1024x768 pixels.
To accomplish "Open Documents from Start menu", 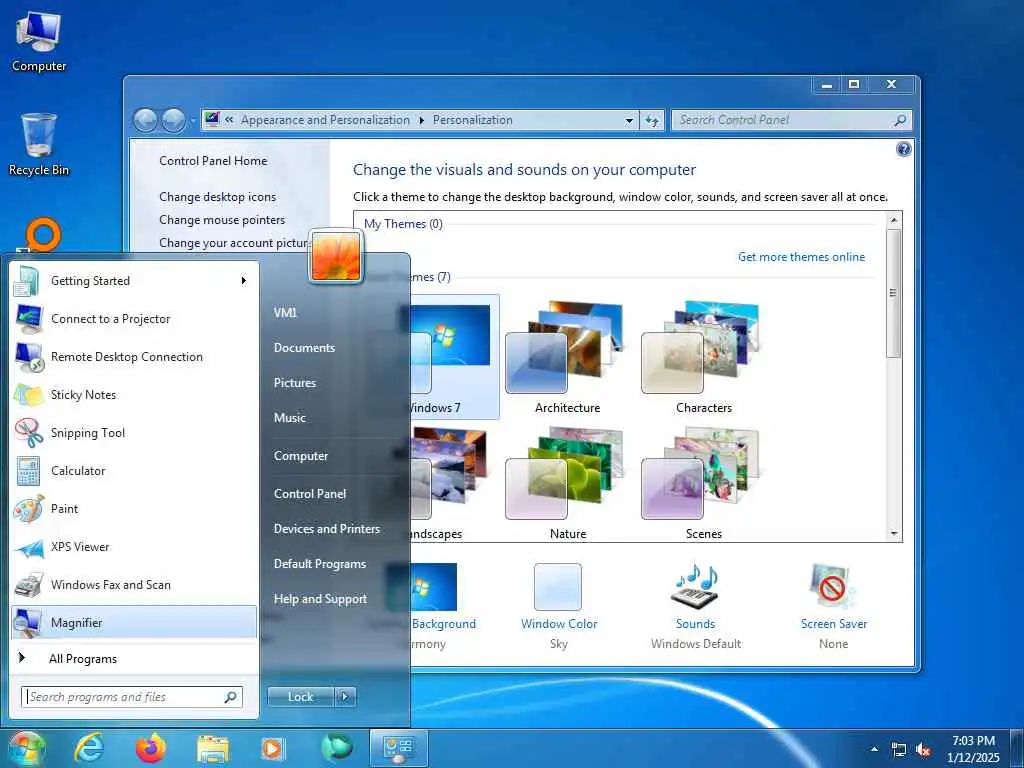I will tap(304, 348).
